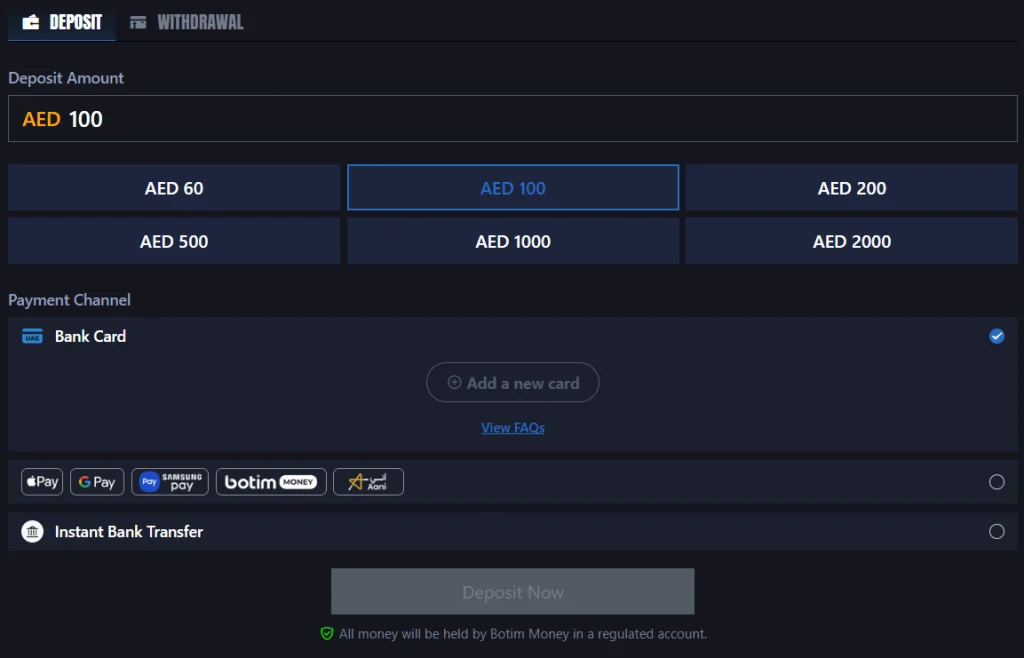Click the Bank Card UAE card icon
The height and width of the screenshot is (658, 1024).
[32, 336]
